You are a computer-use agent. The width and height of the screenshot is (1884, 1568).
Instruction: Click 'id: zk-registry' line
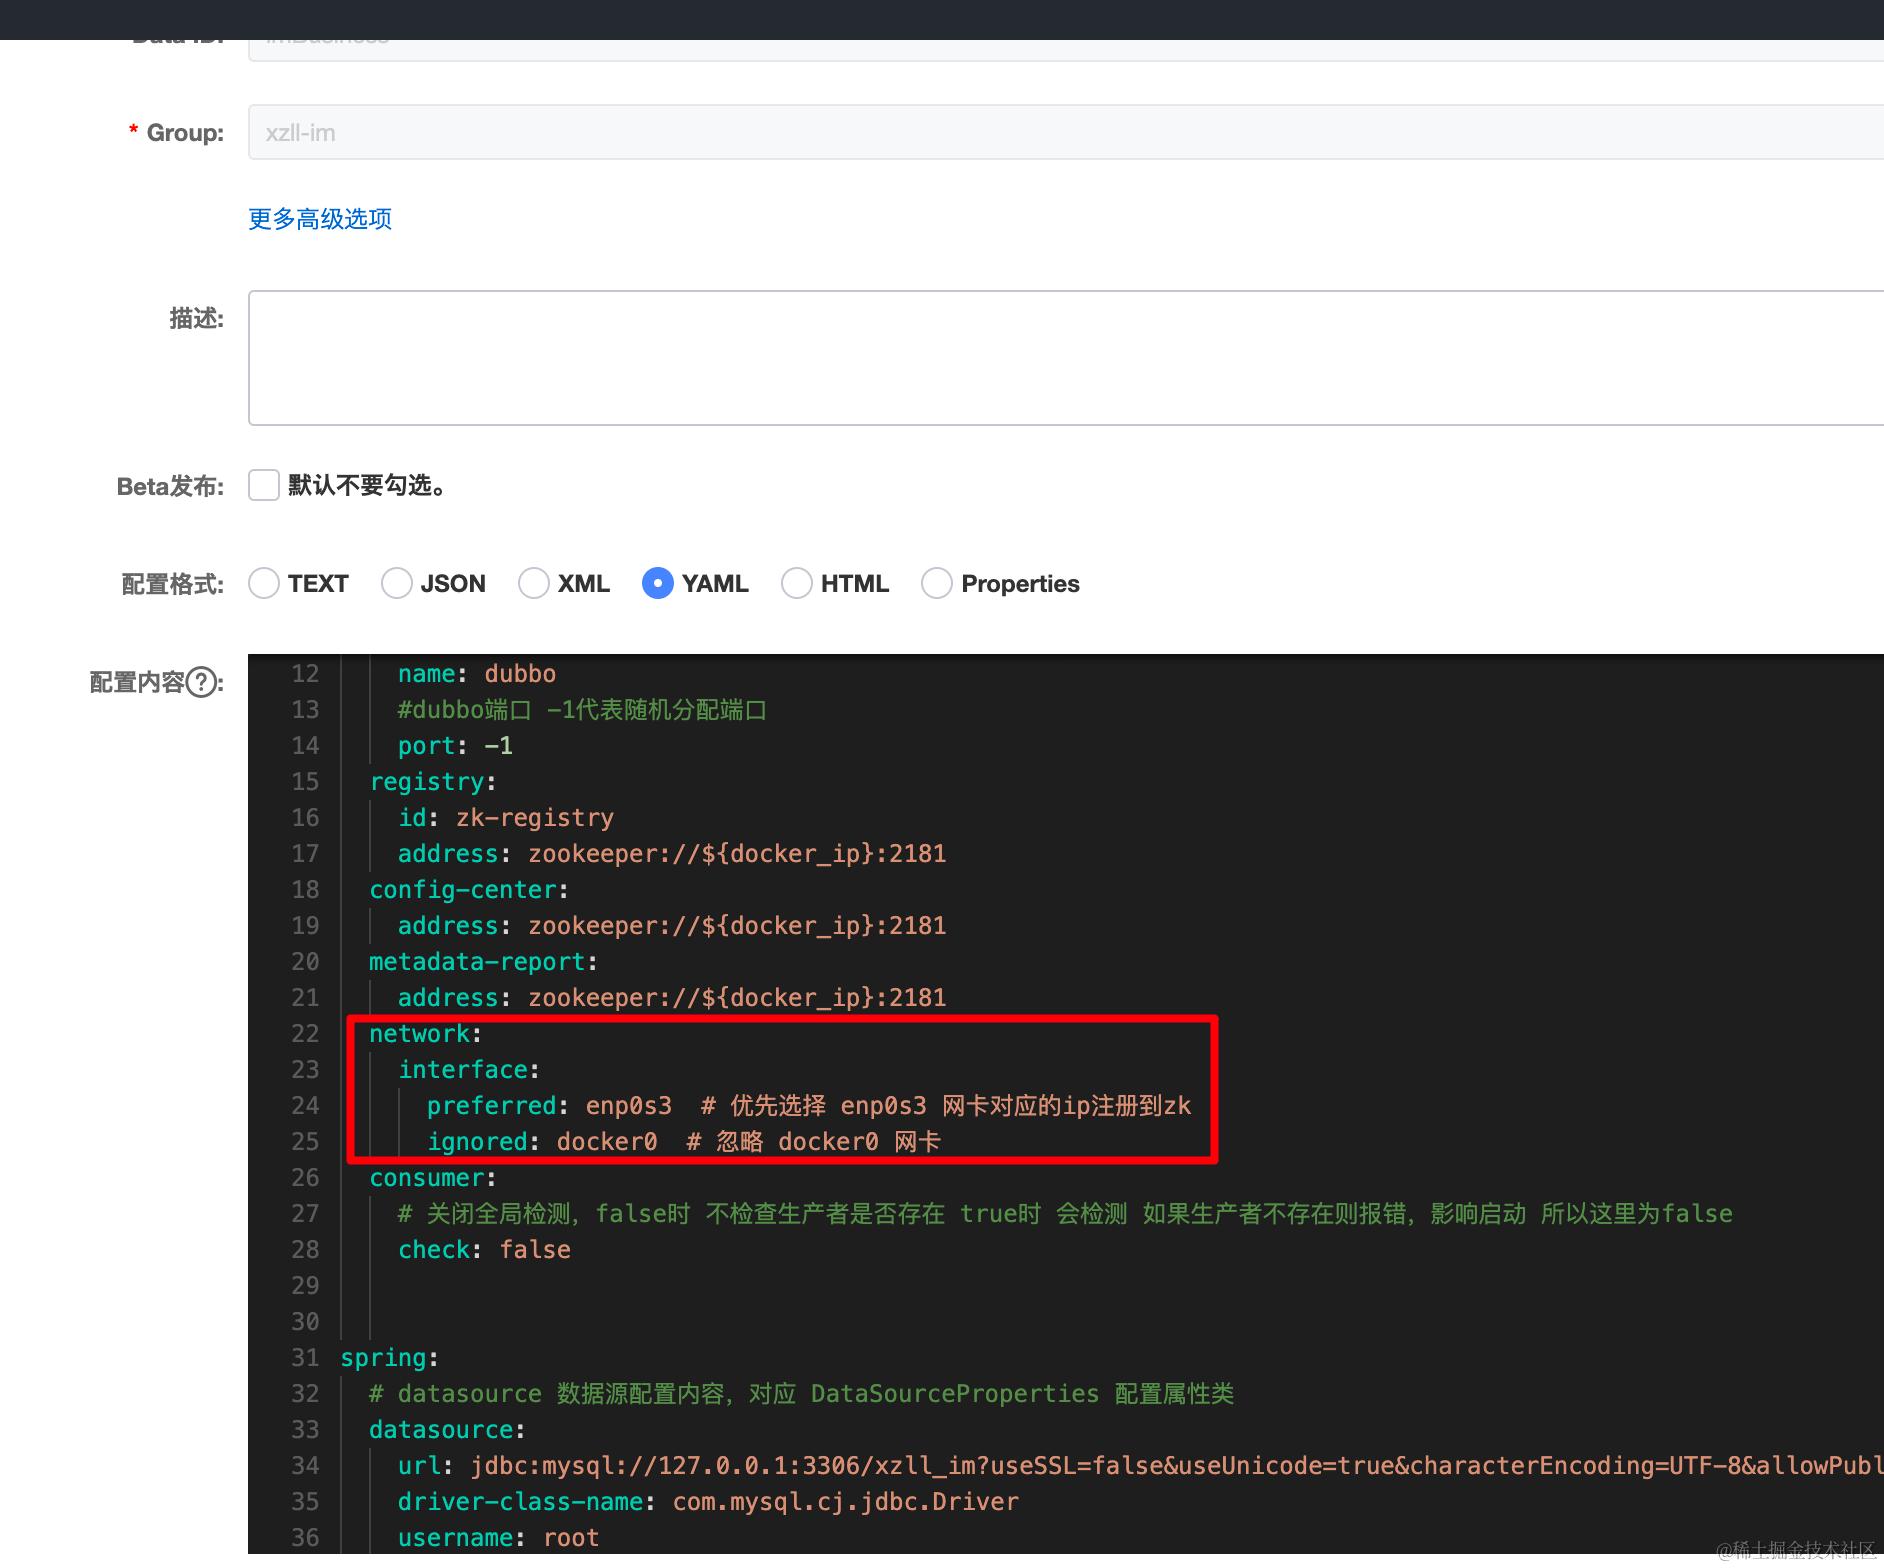tap(506, 818)
